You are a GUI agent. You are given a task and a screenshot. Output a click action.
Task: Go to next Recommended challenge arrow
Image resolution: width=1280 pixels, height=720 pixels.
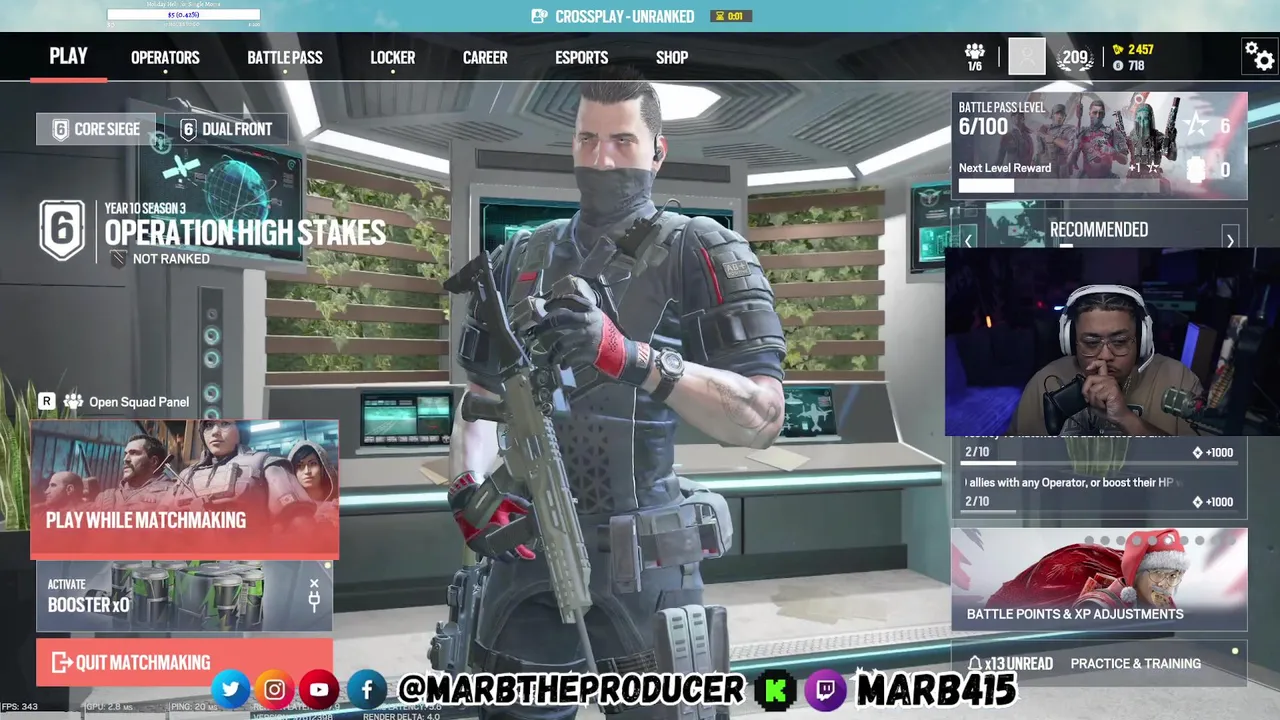(x=1230, y=240)
